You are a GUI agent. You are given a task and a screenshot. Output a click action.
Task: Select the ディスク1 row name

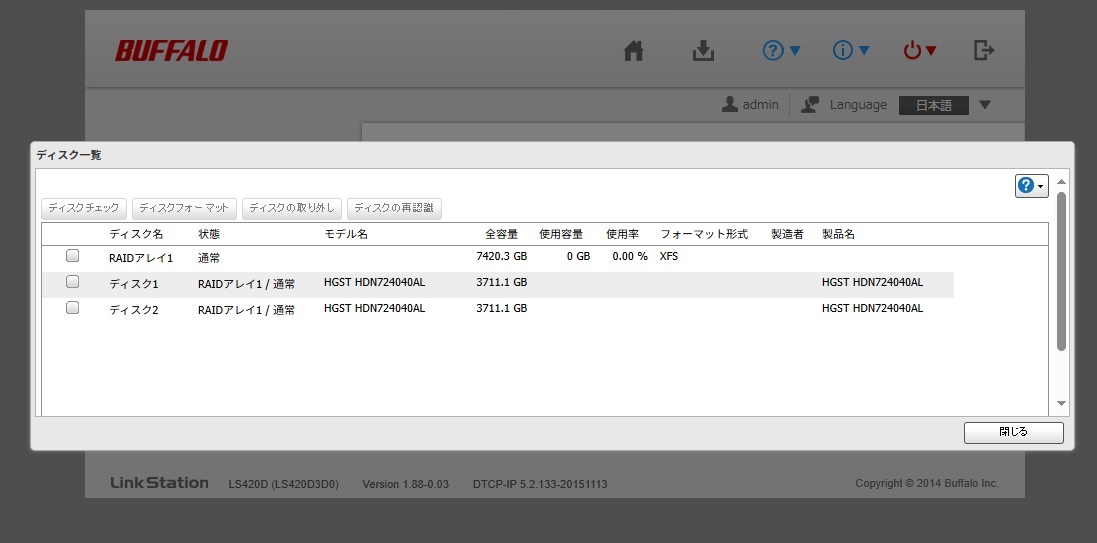(134, 284)
